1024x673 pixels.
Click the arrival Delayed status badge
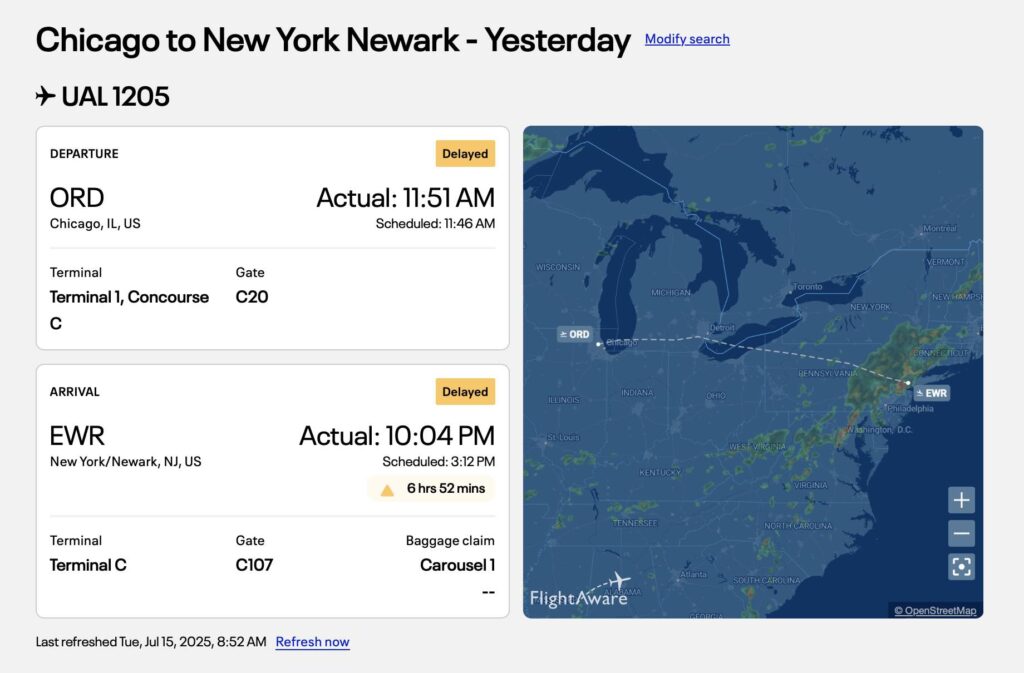tap(465, 392)
